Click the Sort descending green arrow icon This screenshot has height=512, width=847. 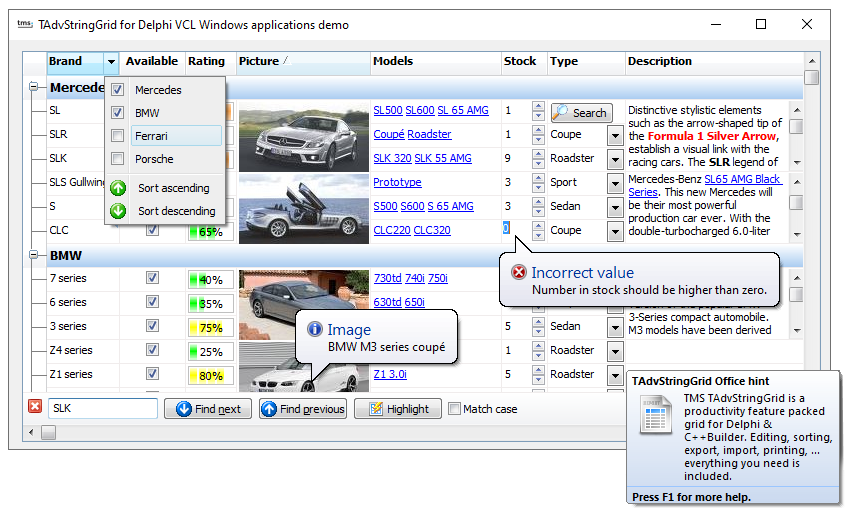point(118,211)
